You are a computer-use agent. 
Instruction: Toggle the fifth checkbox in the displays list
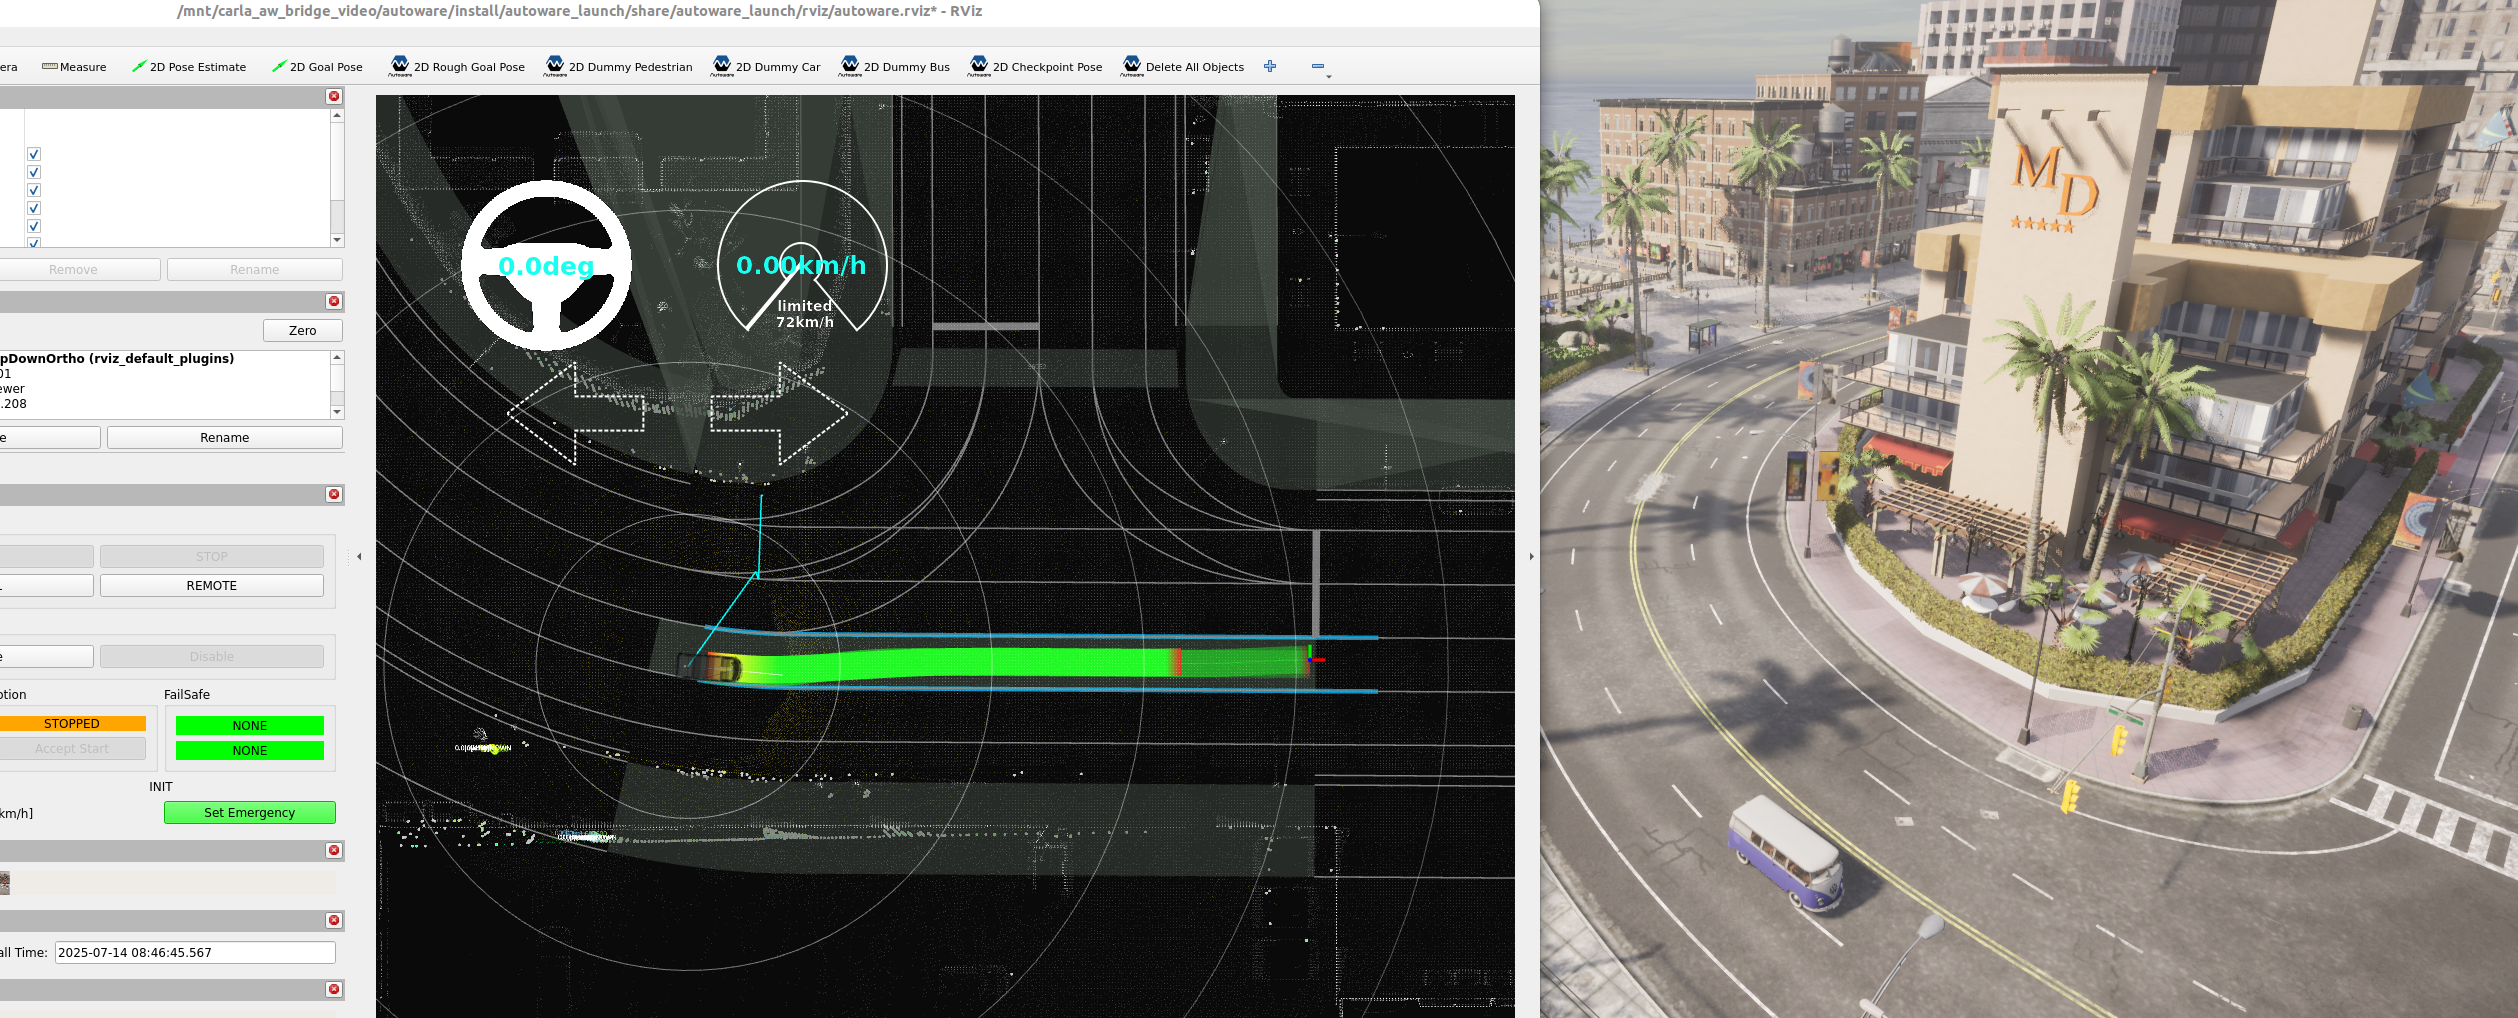click(x=34, y=226)
